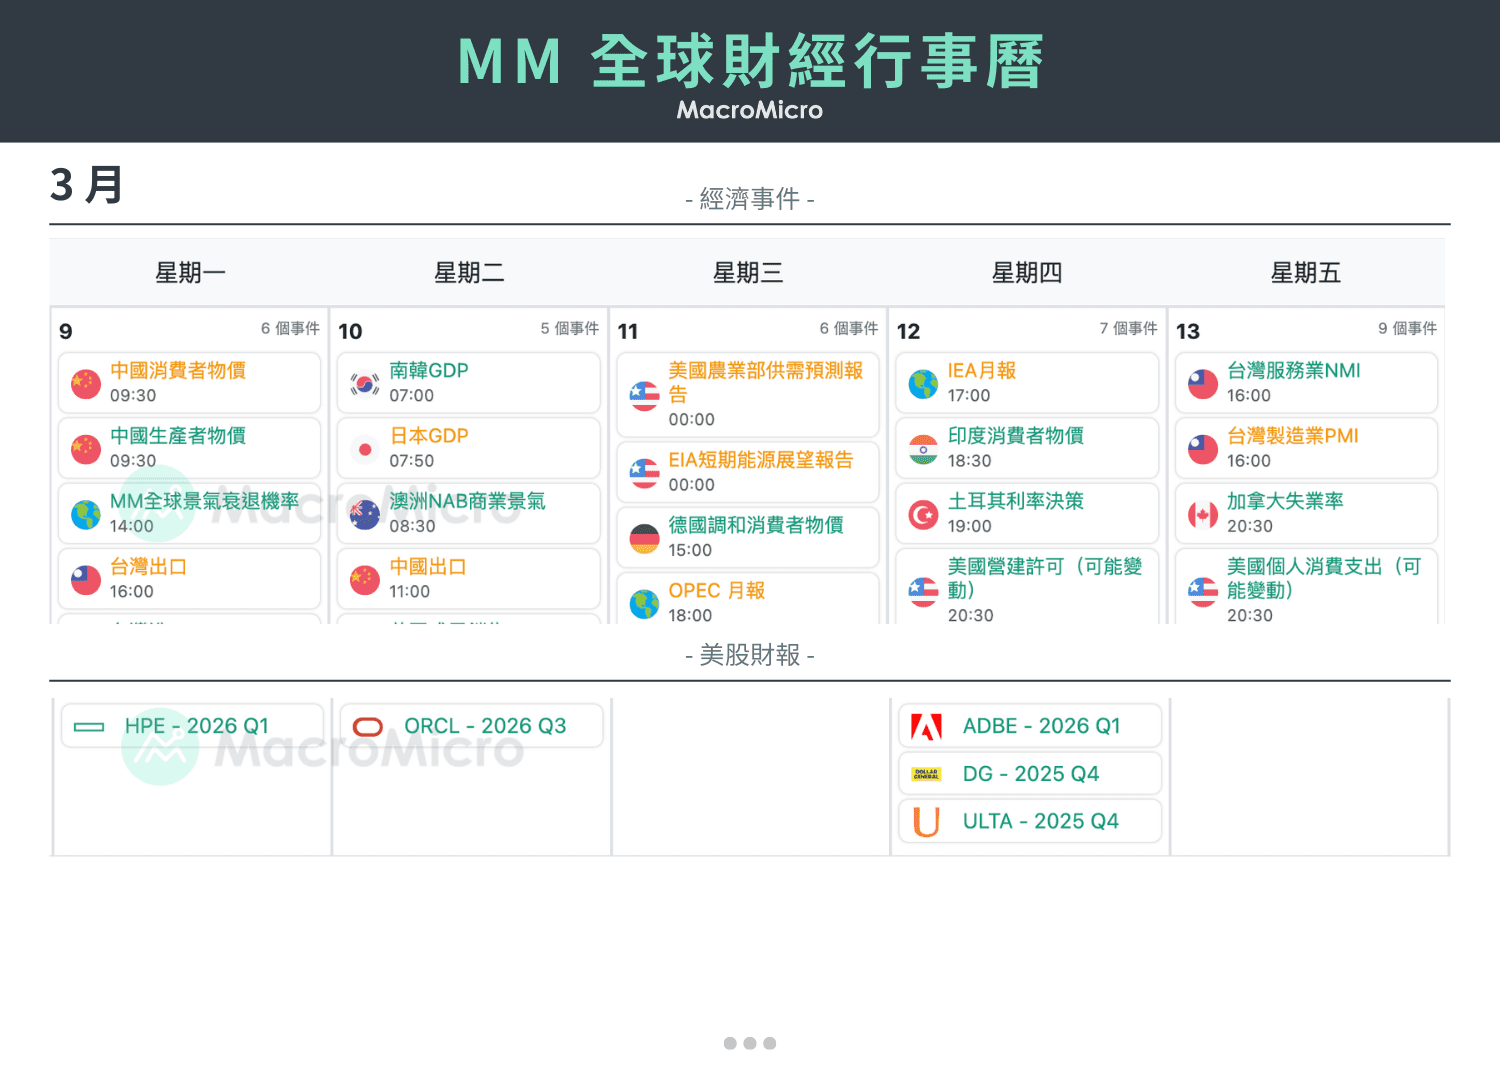
Task: Click the Canada flag beside 加拿大失業率
Action: point(1203,514)
